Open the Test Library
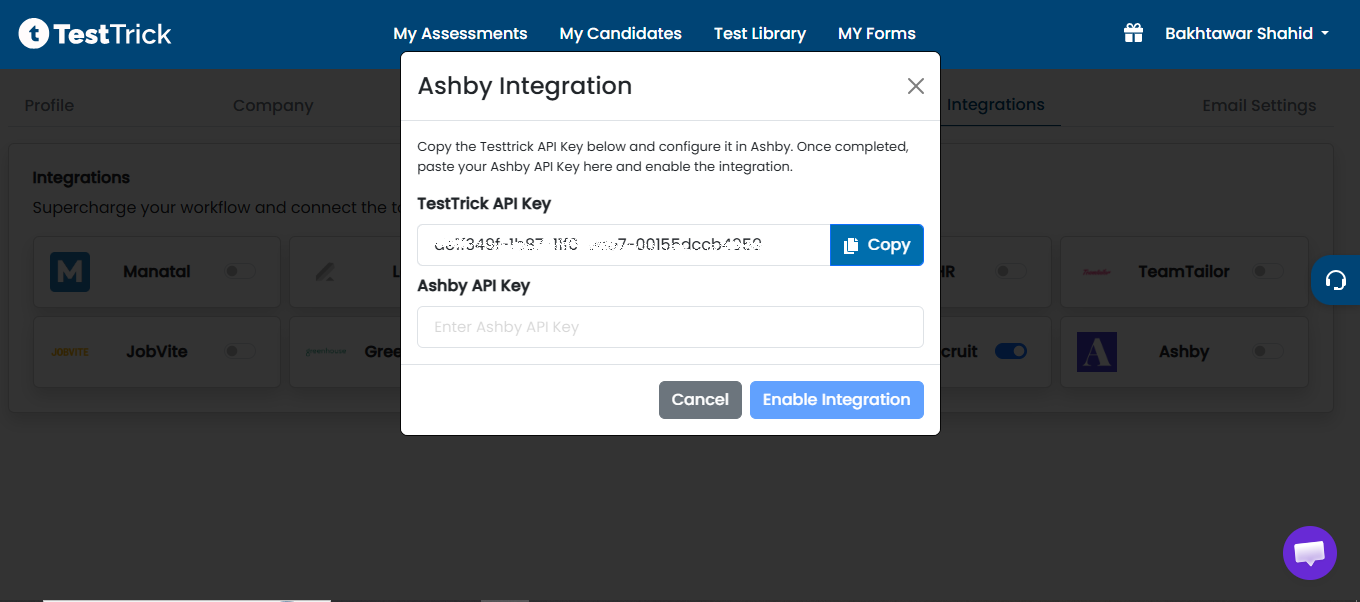The image size is (1360, 602). (760, 34)
